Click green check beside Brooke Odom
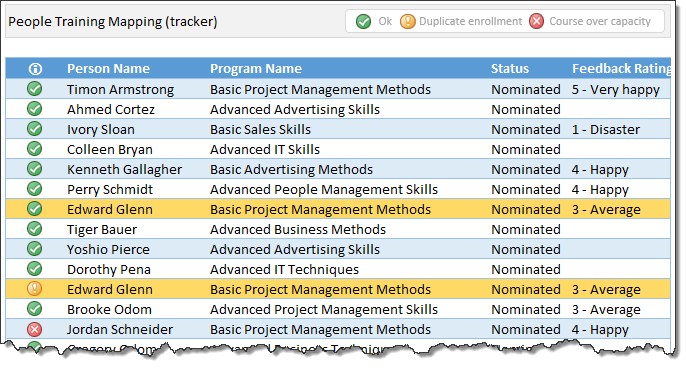 (x=35, y=309)
